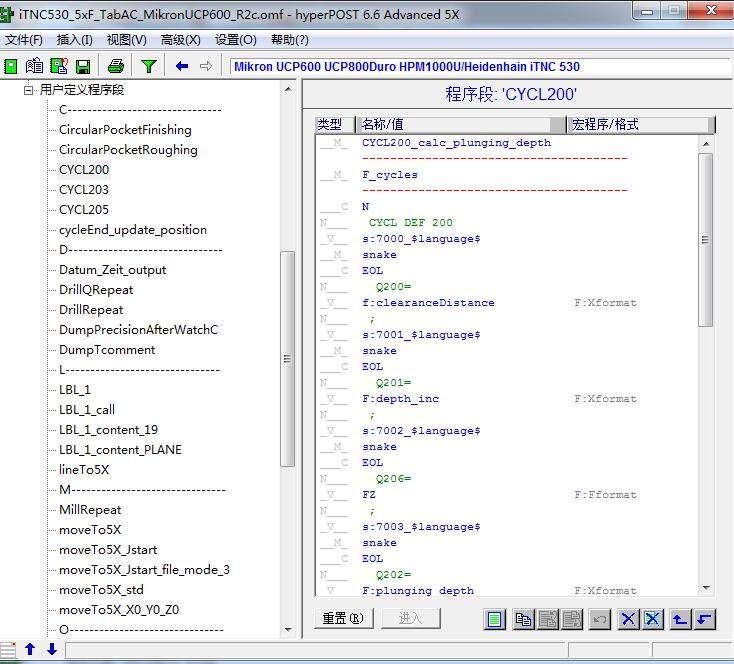Image resolution: width=734 pixels, height=664 pixels.
Task: Select cycleEnd_update_position tree item
Action: tap(133, 230)
